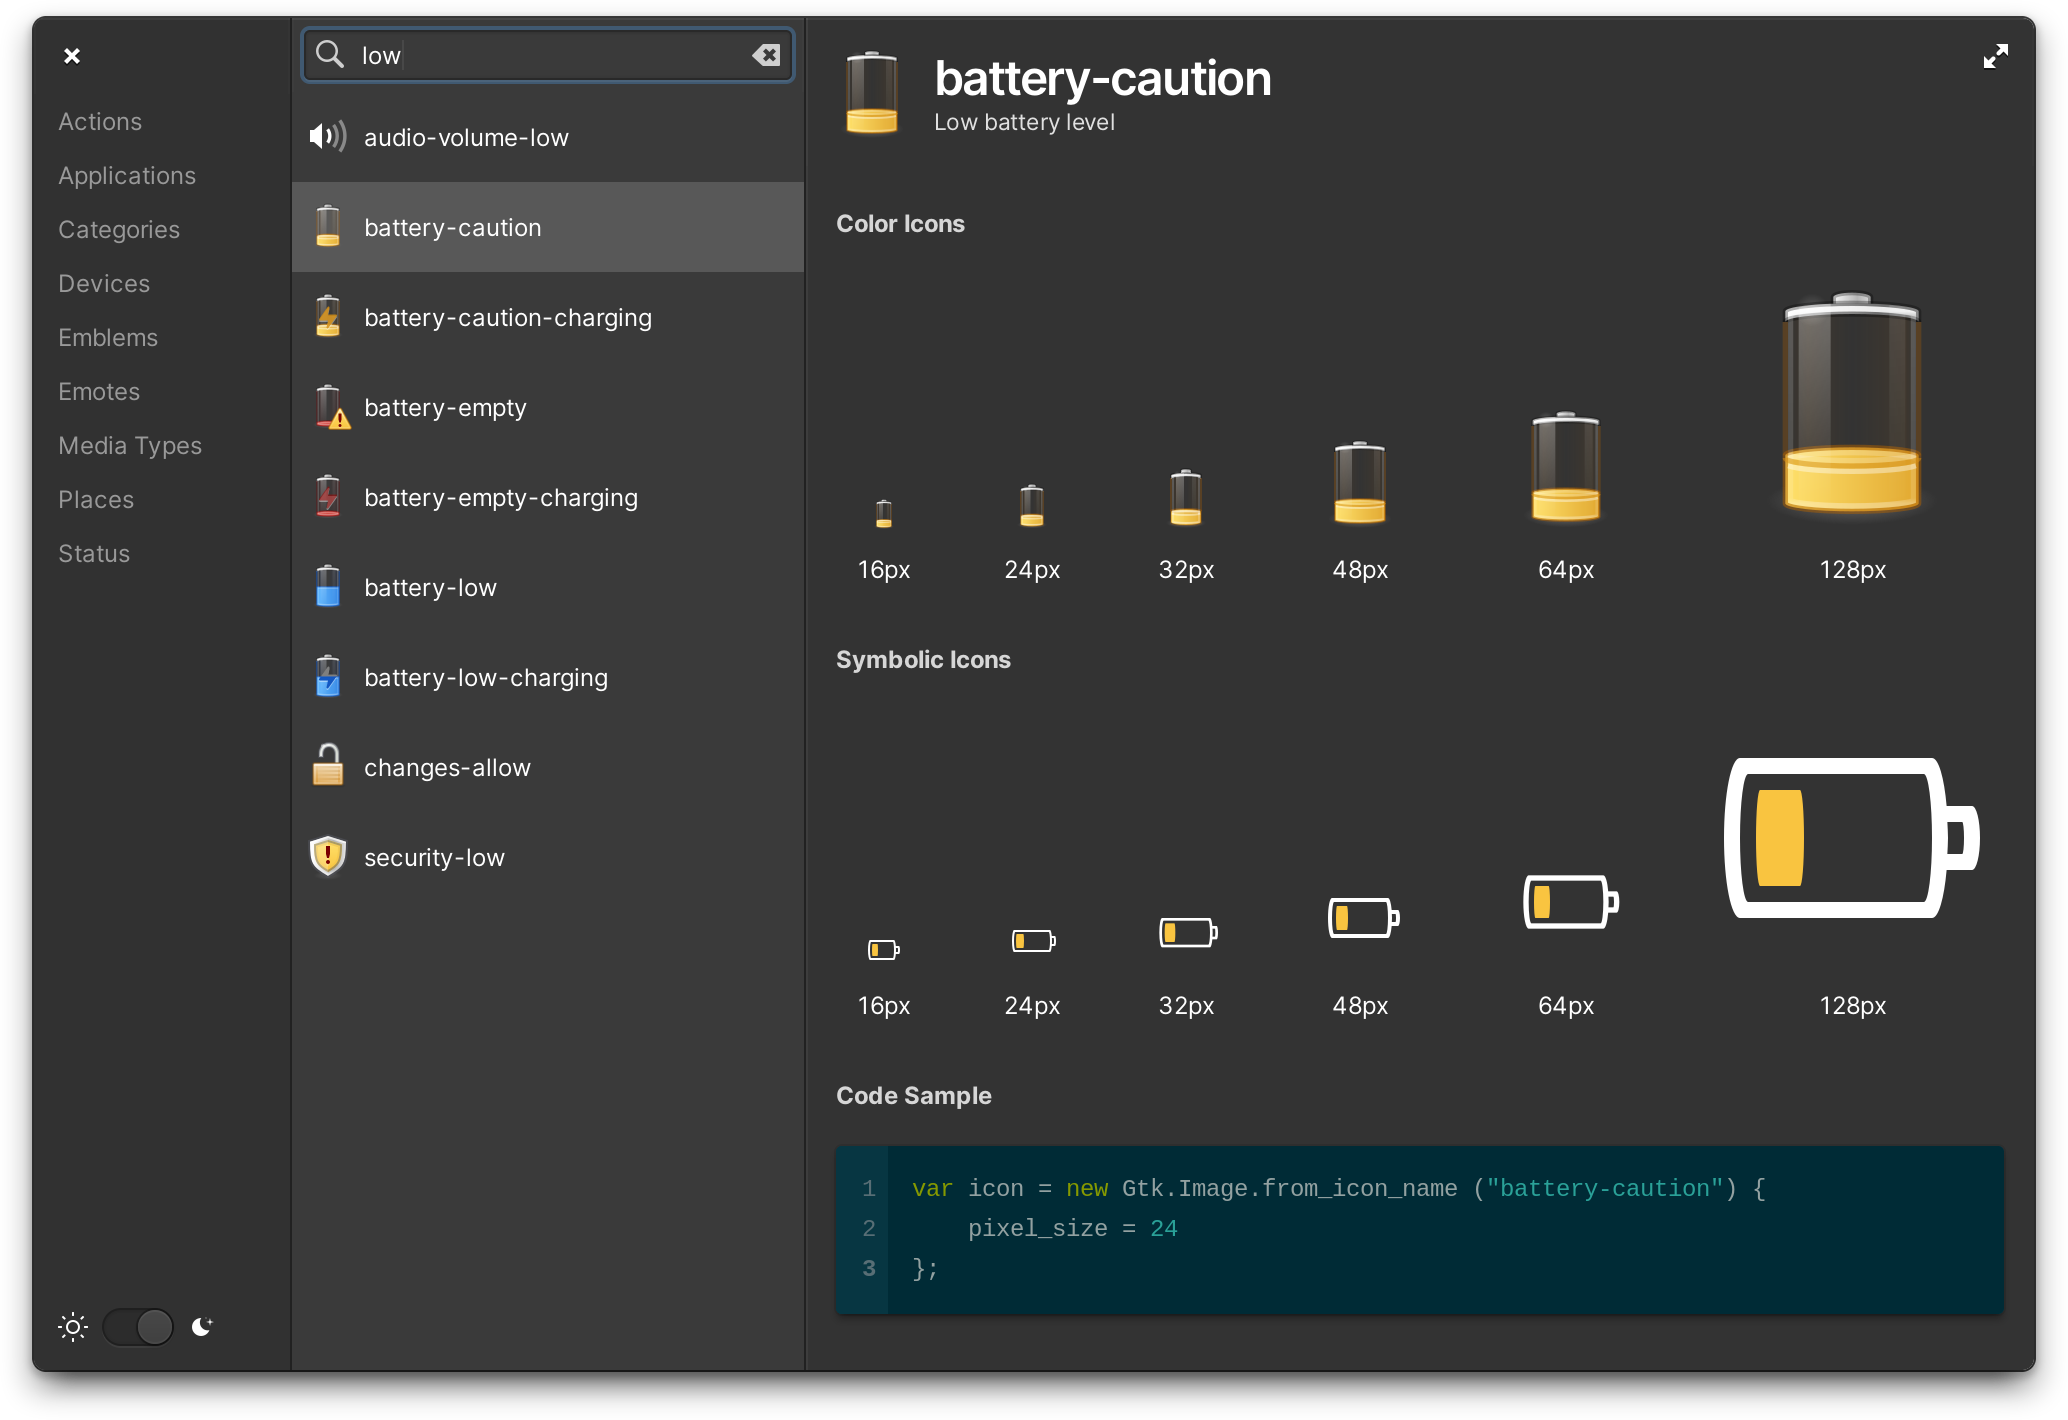
Task: Click the battery-empty-charging list icon
Action: coord(328,497)
